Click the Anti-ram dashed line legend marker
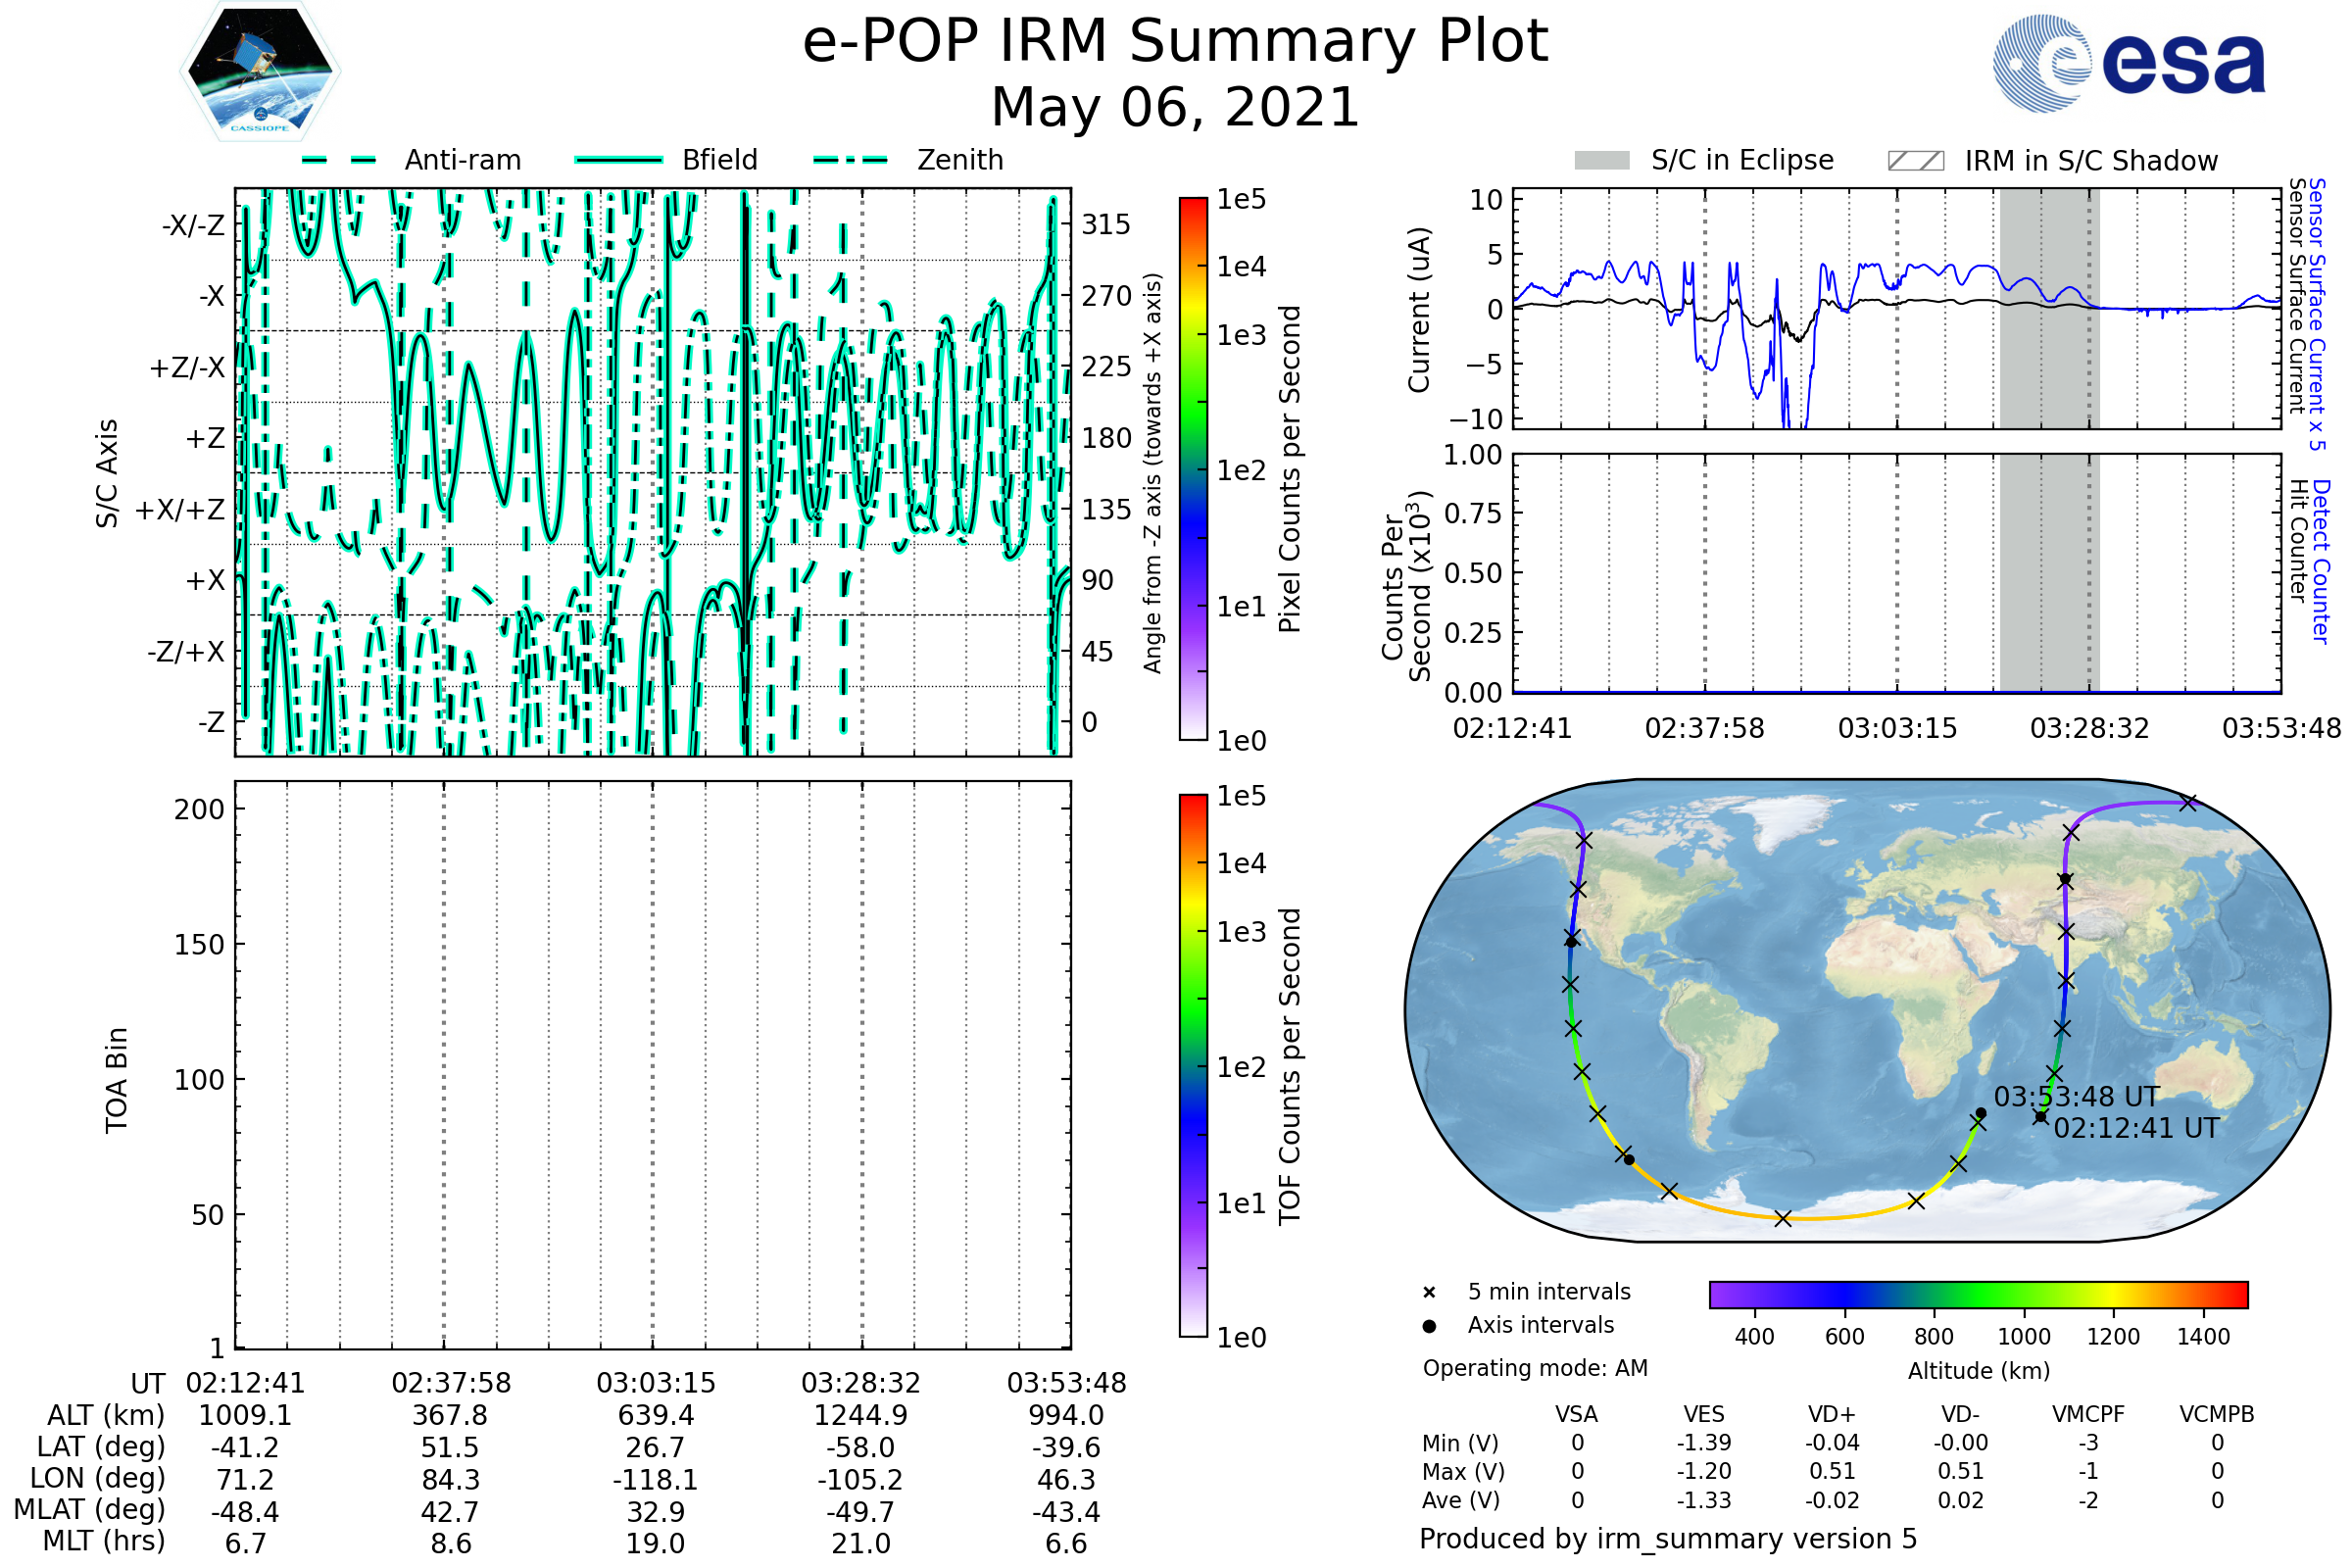2352x1568 pixels. (x=339, y=160)
